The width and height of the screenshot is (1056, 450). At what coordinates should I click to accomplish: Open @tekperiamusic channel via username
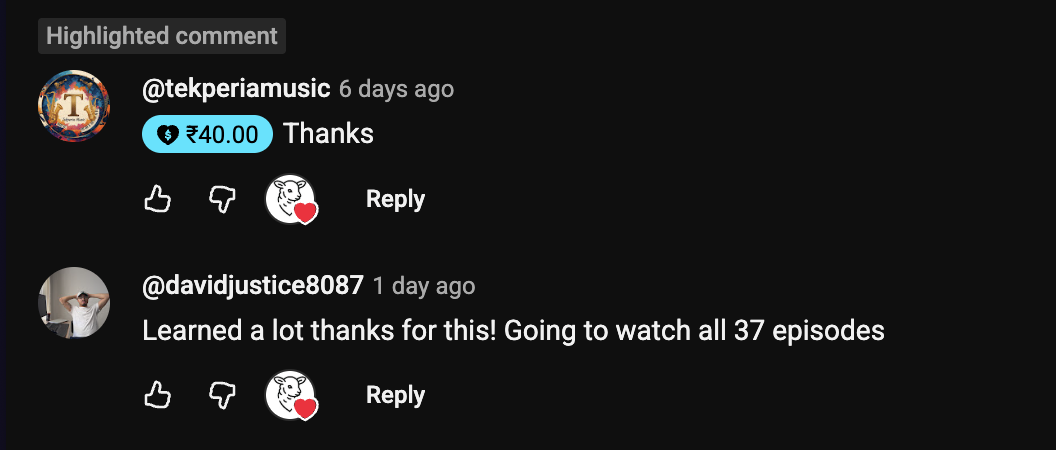pyautogui.click(x=236, y=88)
